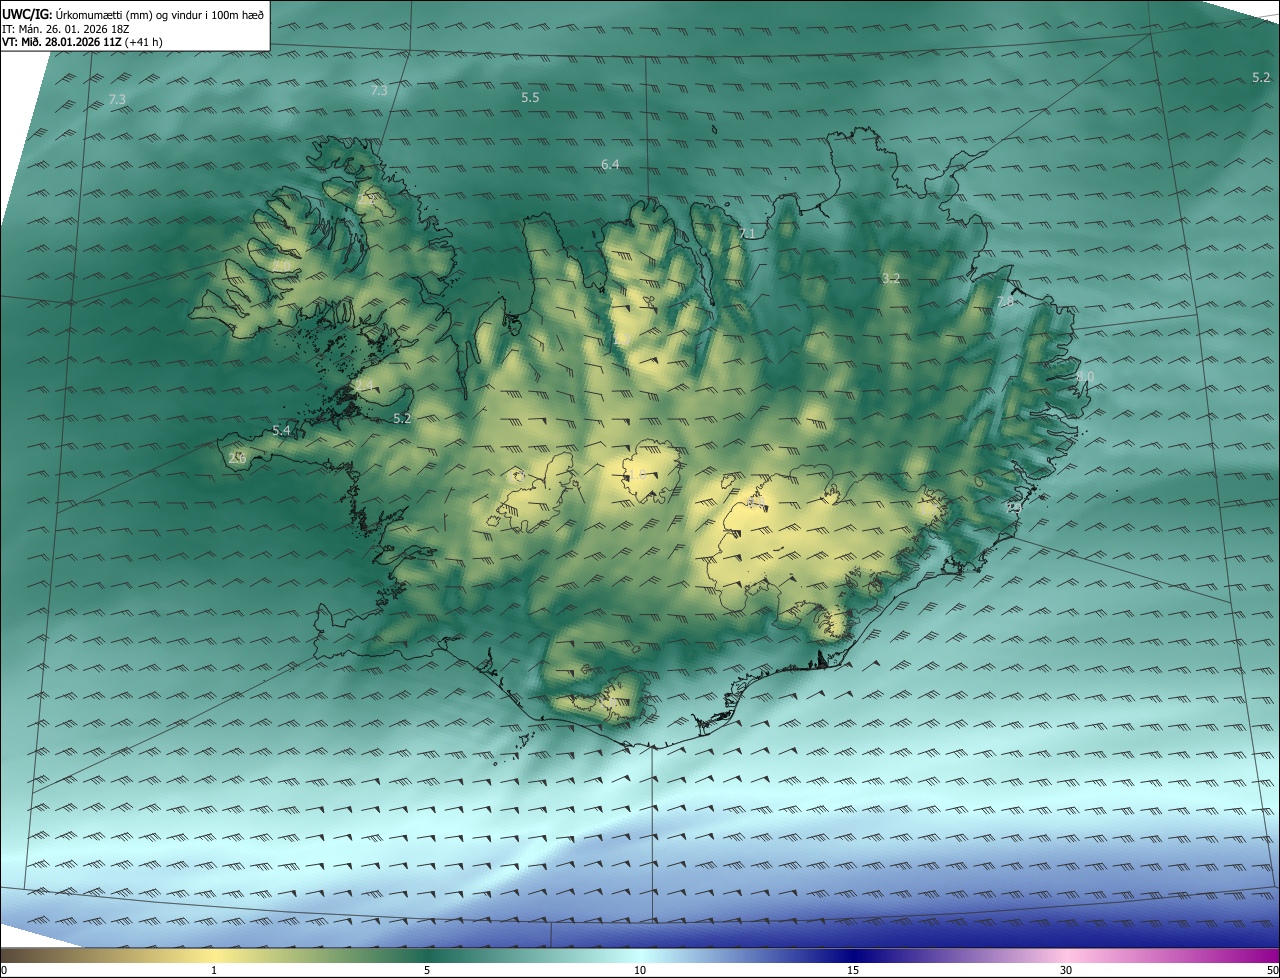Click the initial time line 'IT: Mán. 26. 01. 2026 18Z'
Image resolution: width=1280 pixels, height=978 pixels.
click(x=68, y=29)
